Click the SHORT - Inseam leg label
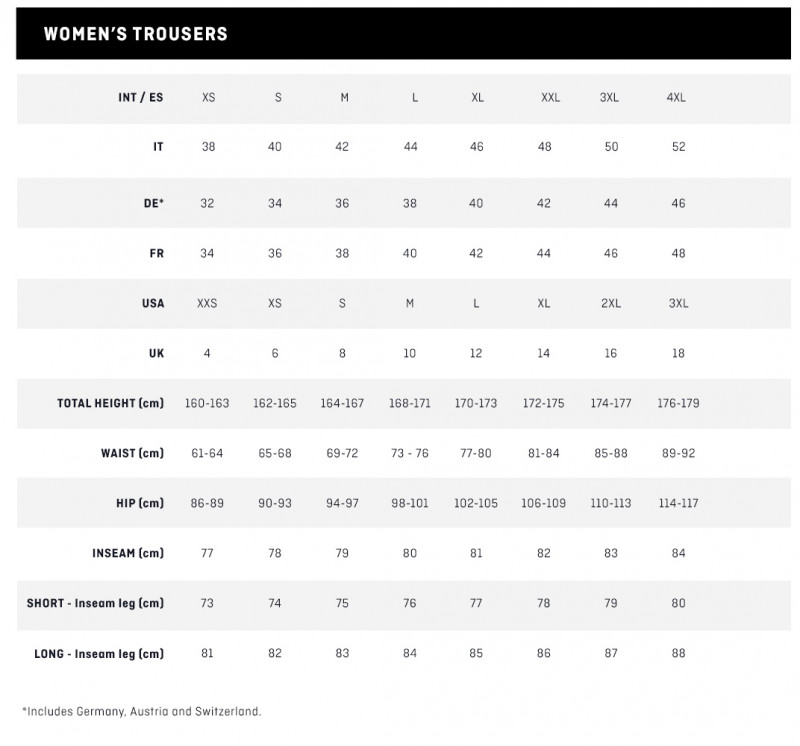Viewport: 800px width, 746px height. tap(95, 603)
